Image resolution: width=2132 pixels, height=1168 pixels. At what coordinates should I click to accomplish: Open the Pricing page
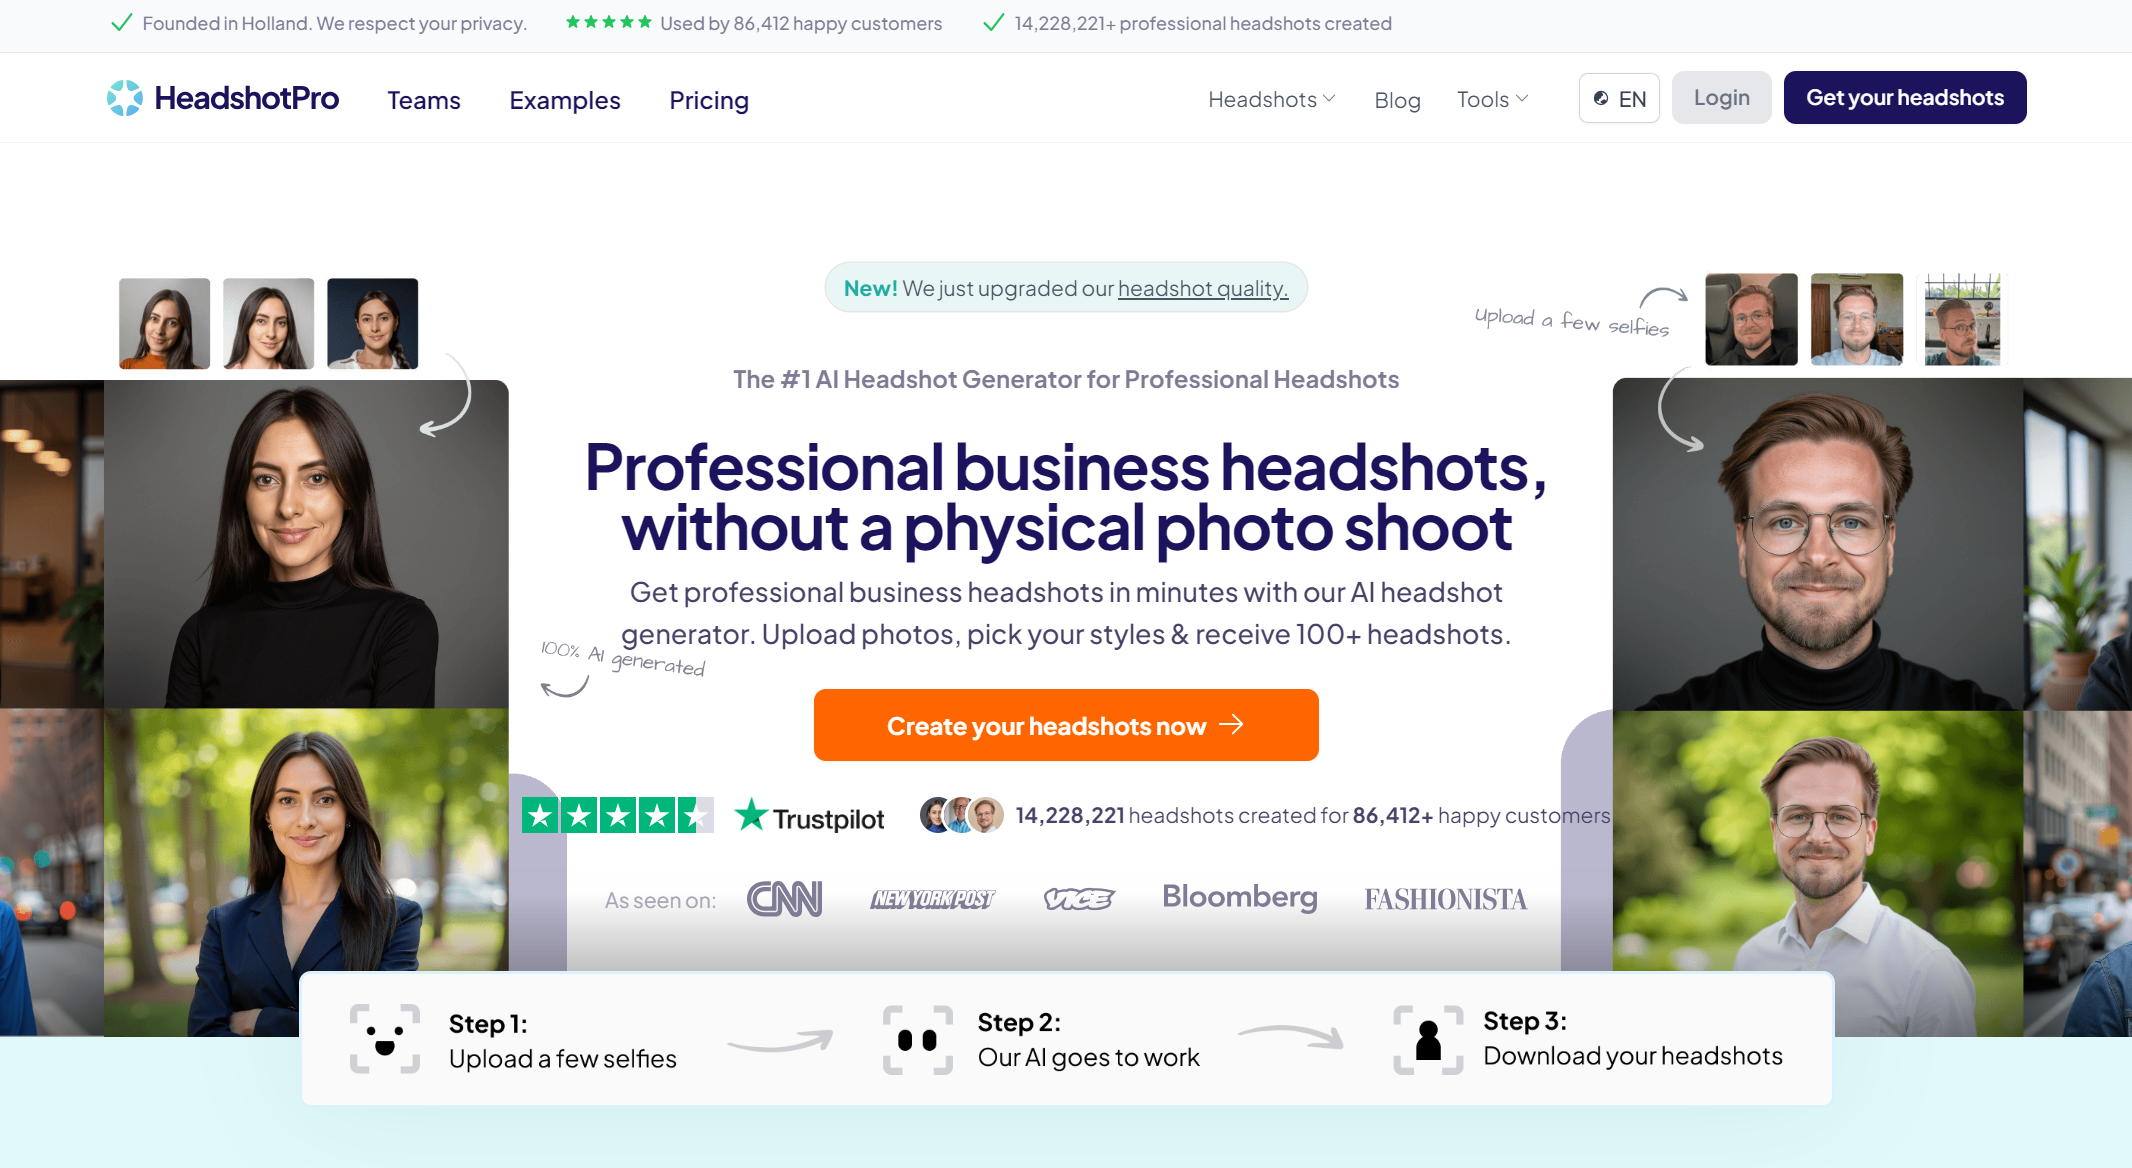pyautogui.click(x=709, y=100)
